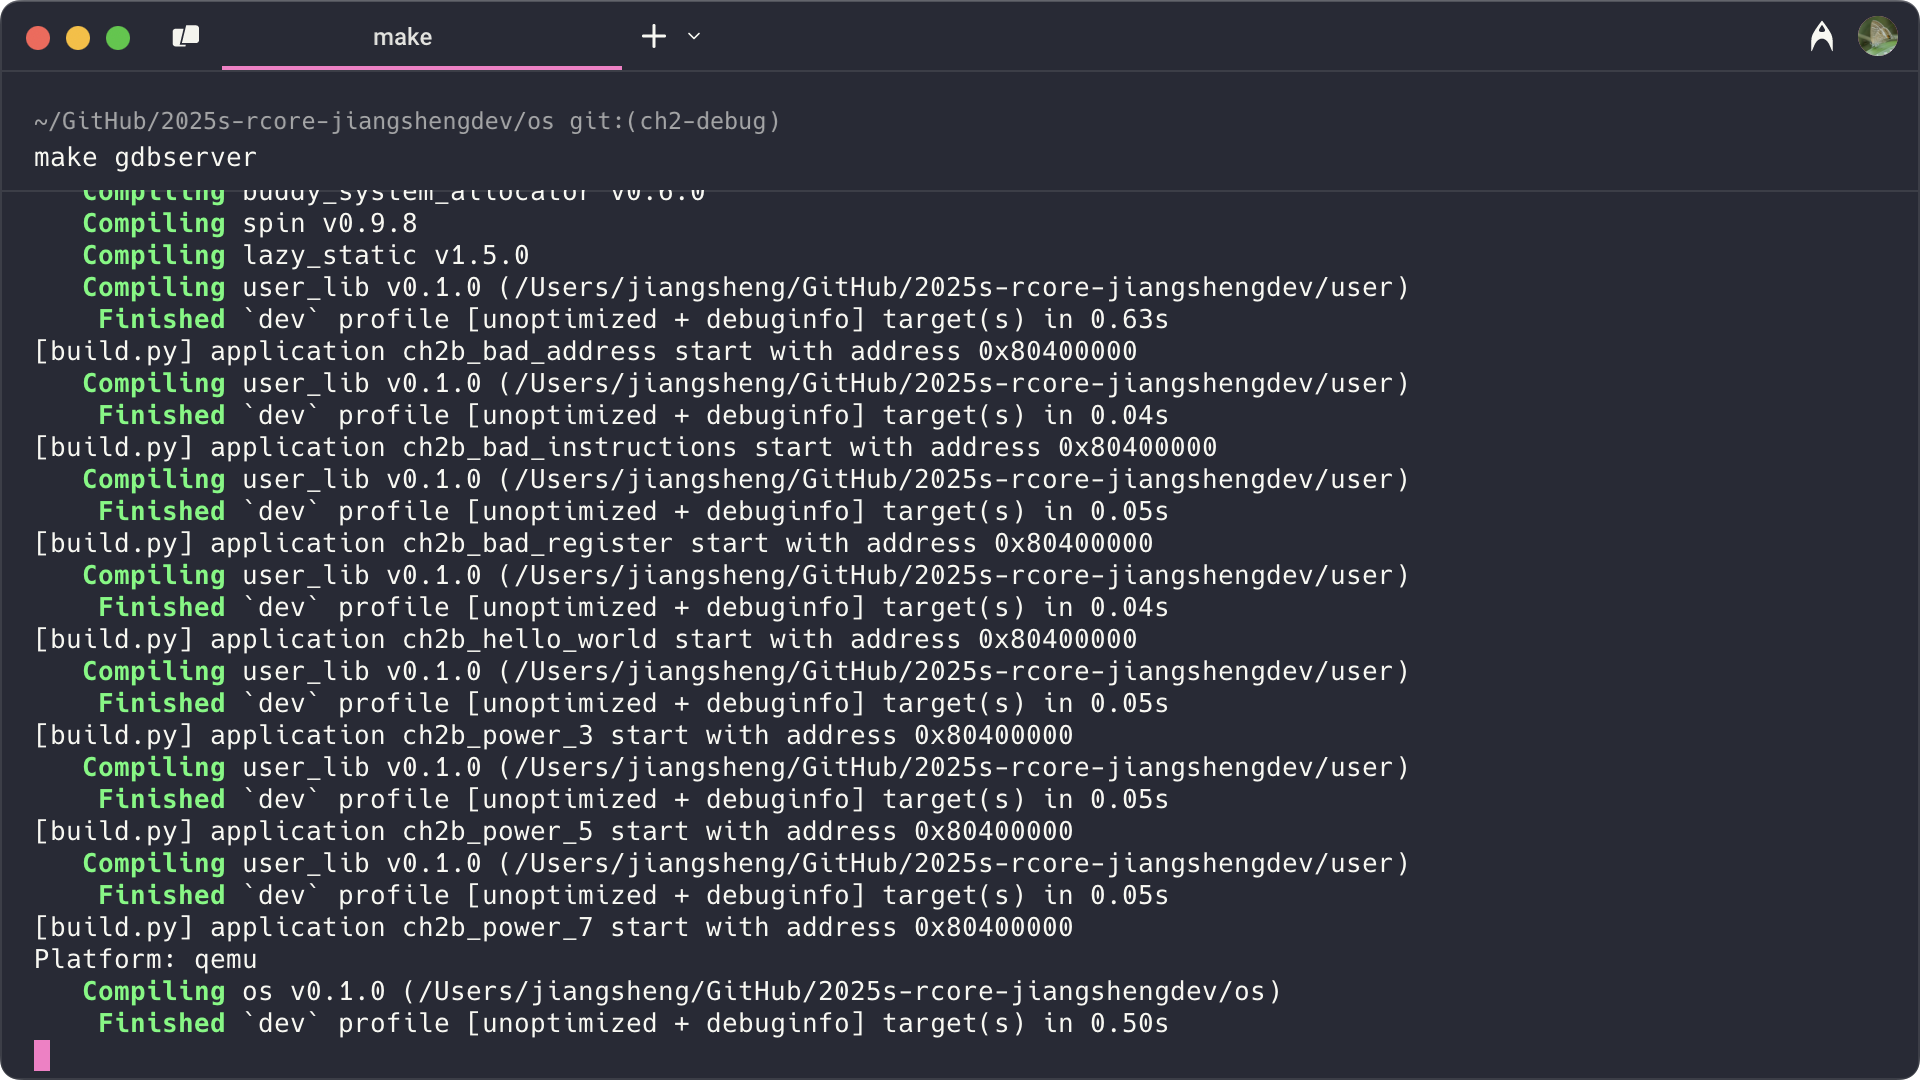Screen dimensions: 1920x1080
Task: Click the ~/GitHub/2025s-rcore-jiangshengdev/os prompt path
Action: point(293,121)
